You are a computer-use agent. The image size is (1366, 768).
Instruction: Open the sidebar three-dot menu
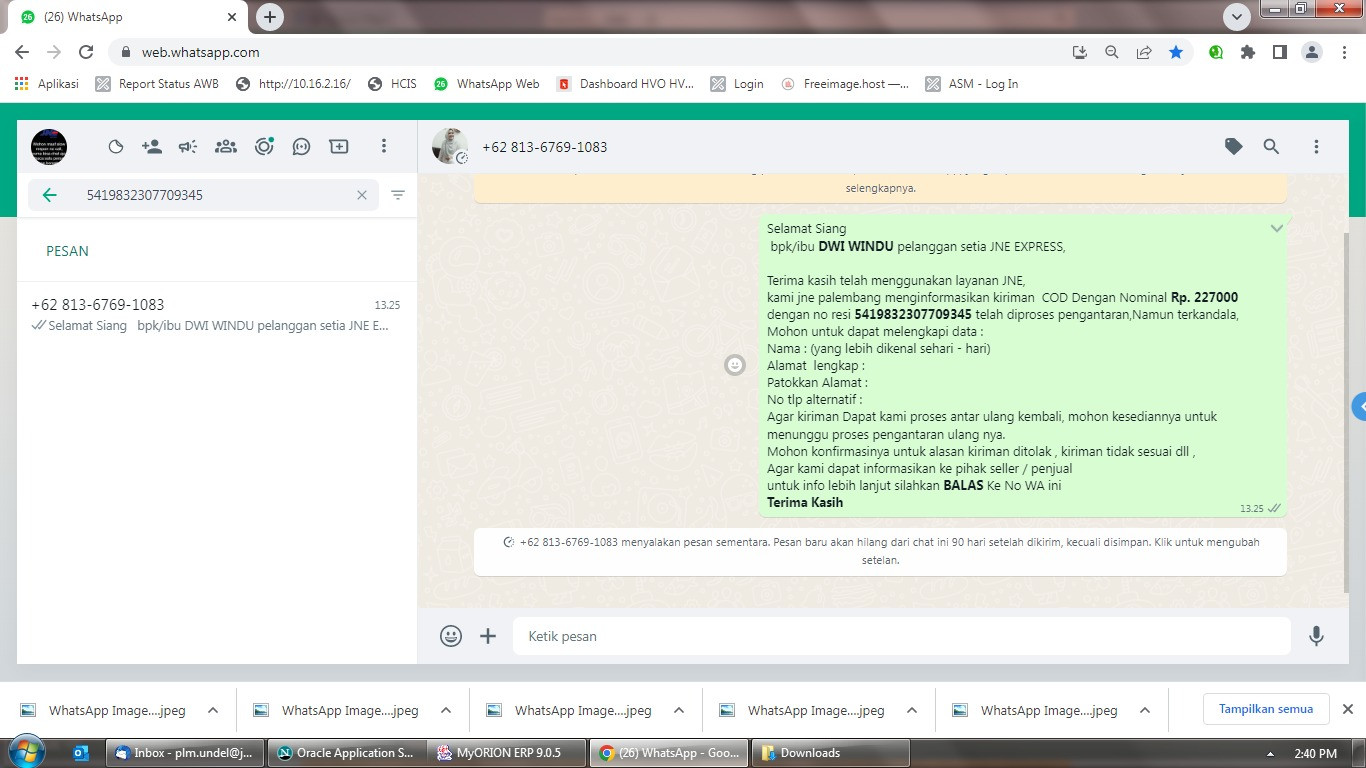[383, 147]
